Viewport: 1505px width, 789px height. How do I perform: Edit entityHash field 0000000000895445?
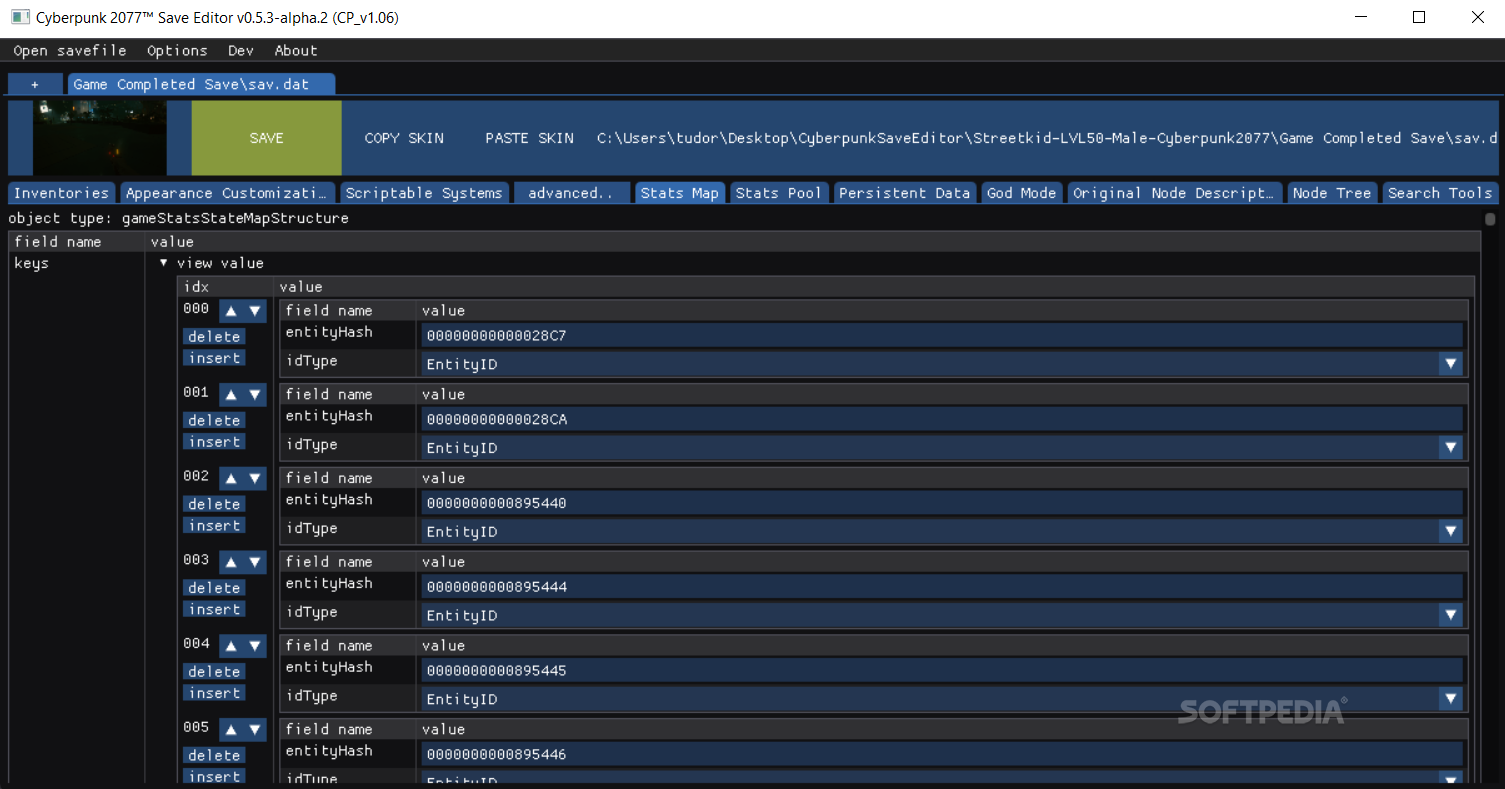pos(941,670)
